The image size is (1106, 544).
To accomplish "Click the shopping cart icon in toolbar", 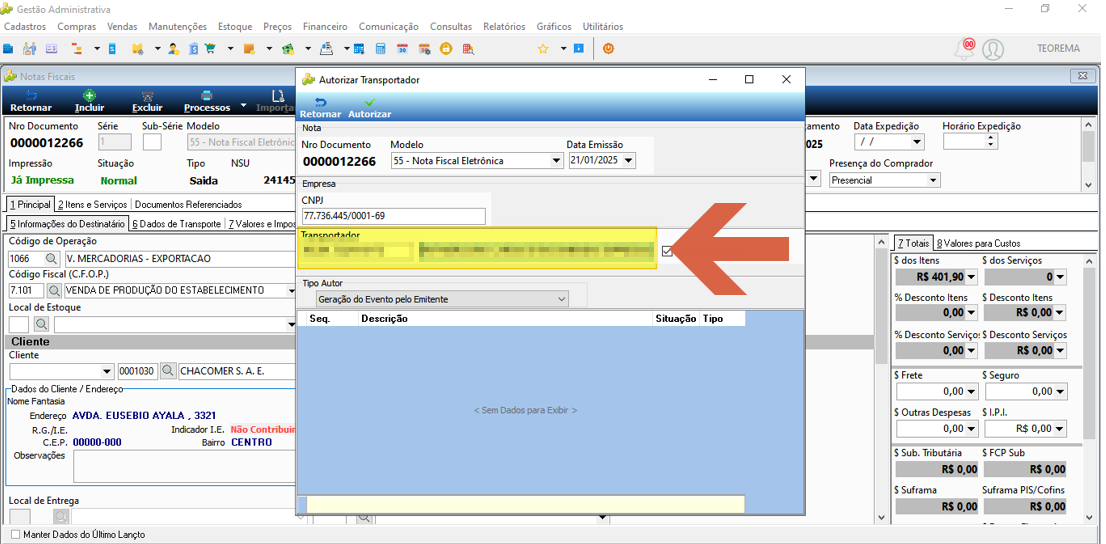I will click(x=210, y=49).
